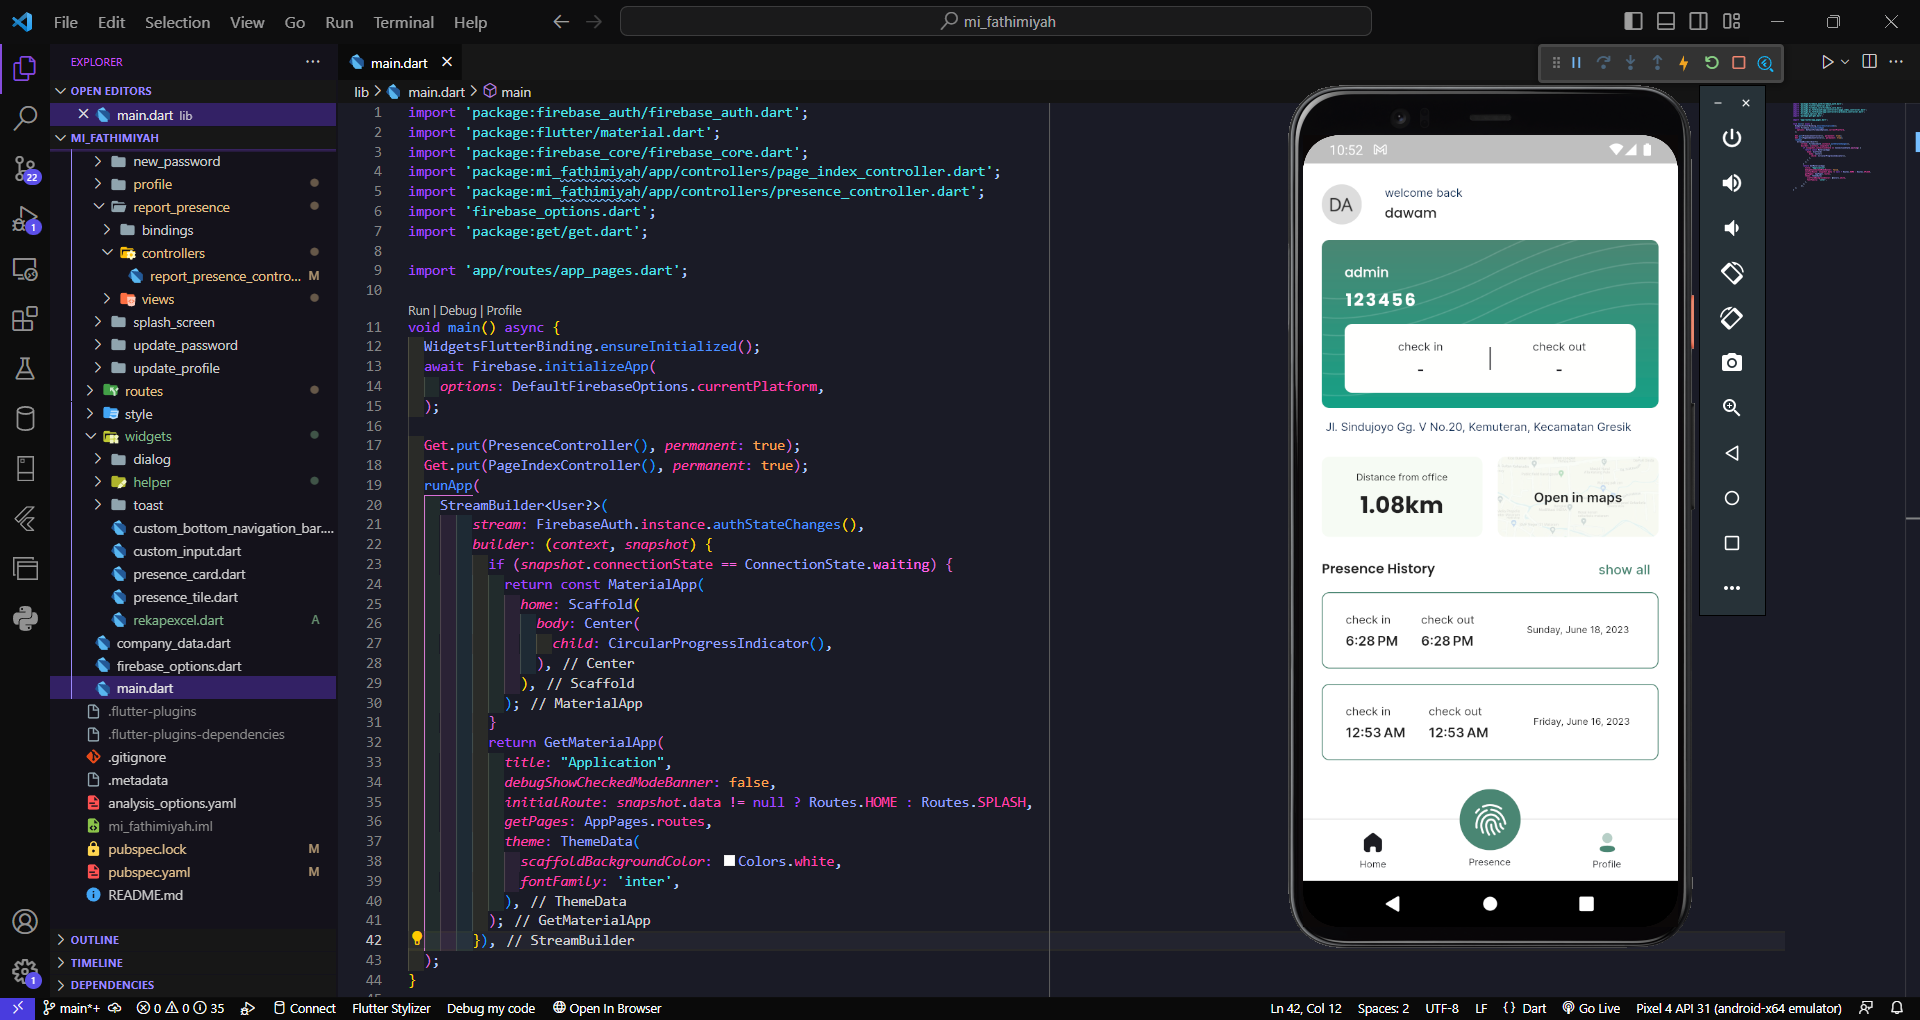Pause debugging from the debug toolbar
The width and height of the screenshot is (1920, 1020).
coord(1576,63)
